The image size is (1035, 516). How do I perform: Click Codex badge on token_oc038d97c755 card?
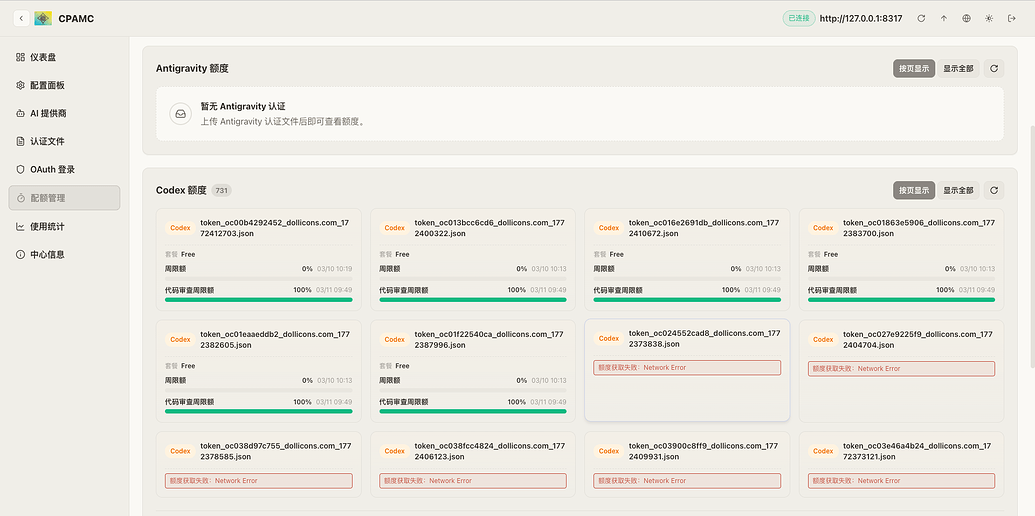[x=180, y=451]
